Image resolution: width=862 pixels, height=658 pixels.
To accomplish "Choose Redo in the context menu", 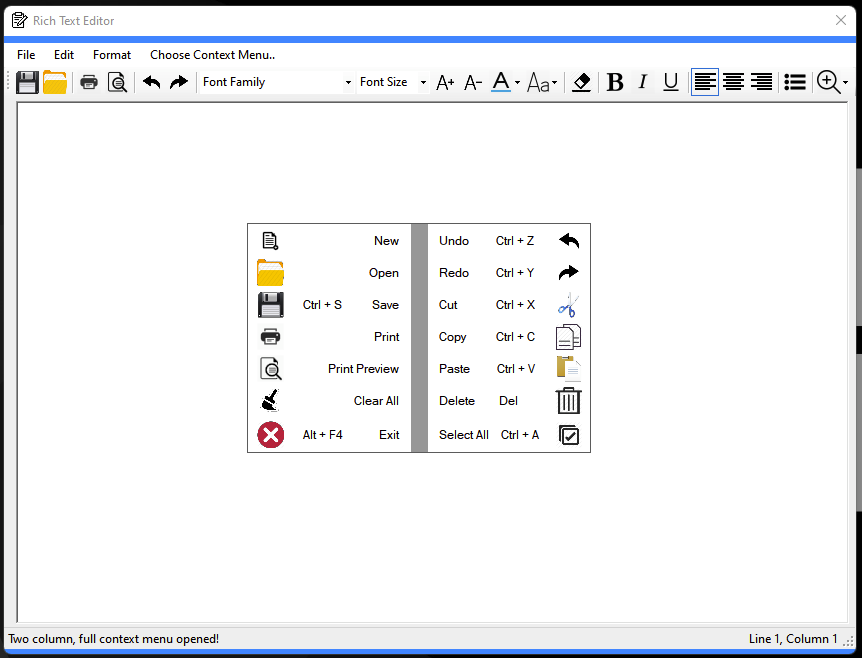I will (x=509, y=273).
